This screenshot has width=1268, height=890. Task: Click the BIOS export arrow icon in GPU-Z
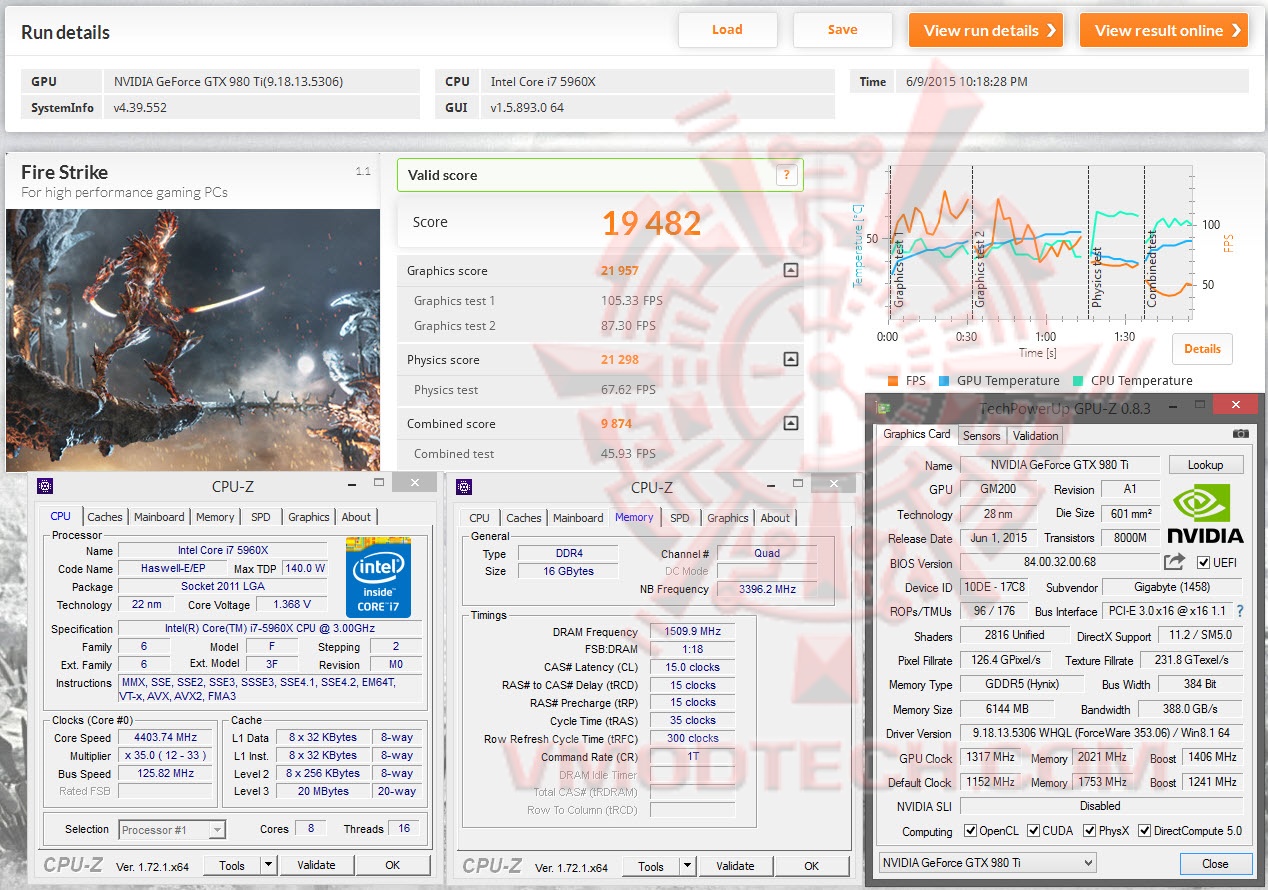coord(1174,562)
